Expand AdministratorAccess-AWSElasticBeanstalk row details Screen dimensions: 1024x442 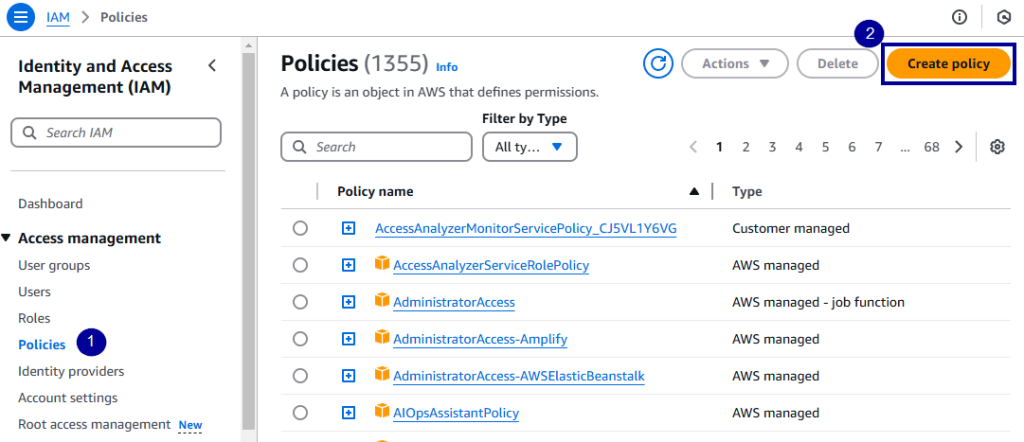coord(349,376)
